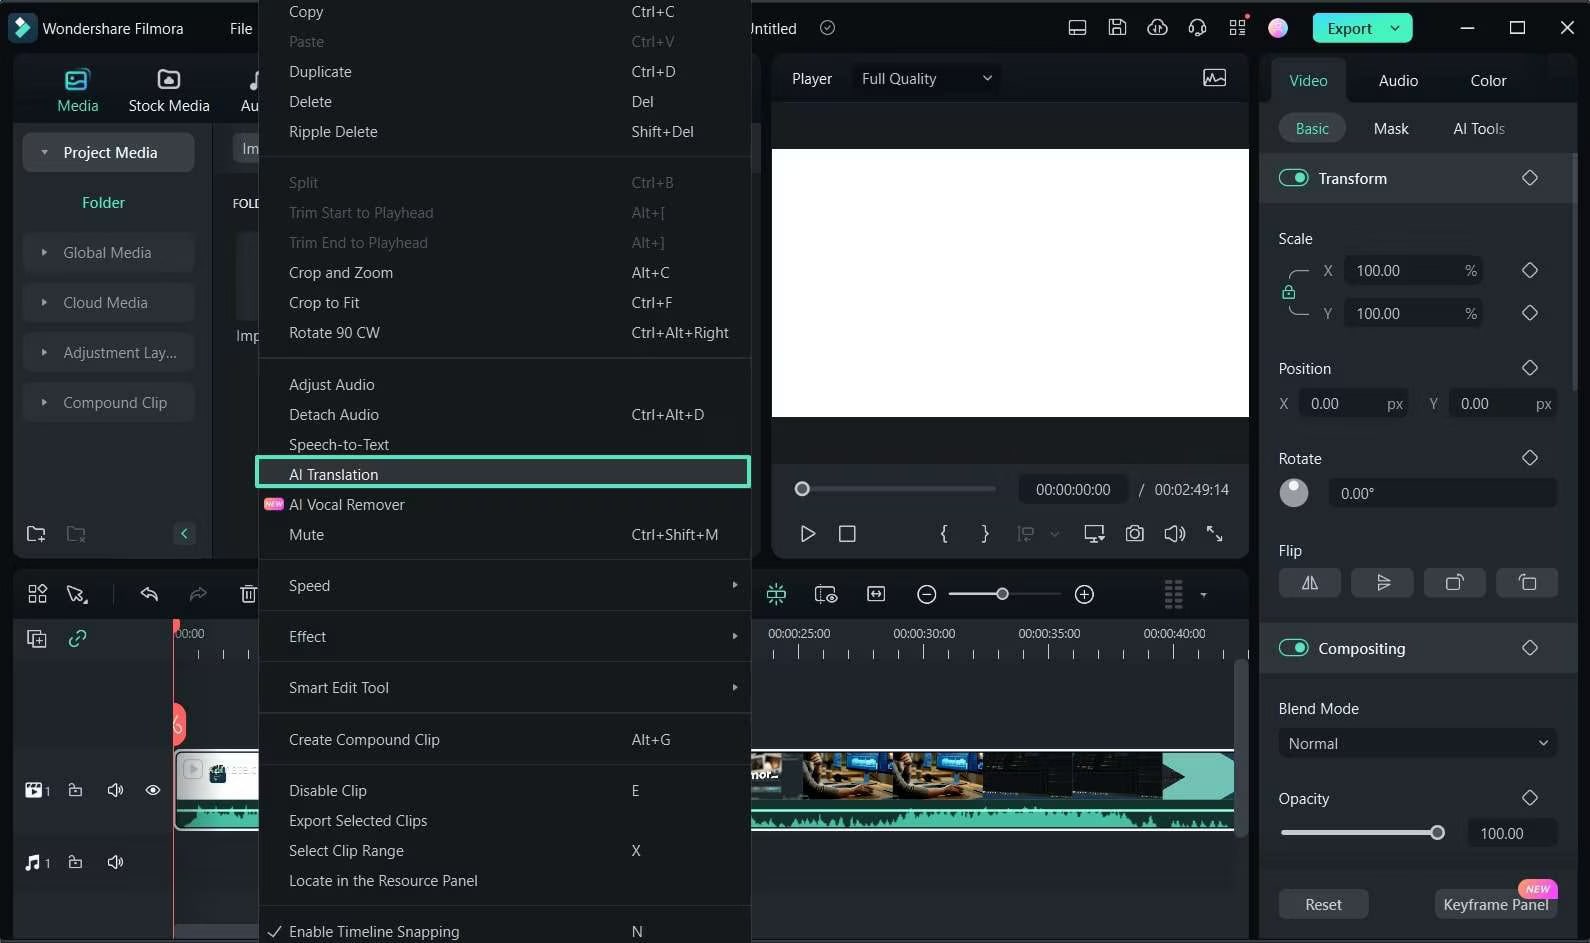This screenshot has height=943, width=1590.
Task: Open the Stock Media tab
Action: click(x=168, y=90)
